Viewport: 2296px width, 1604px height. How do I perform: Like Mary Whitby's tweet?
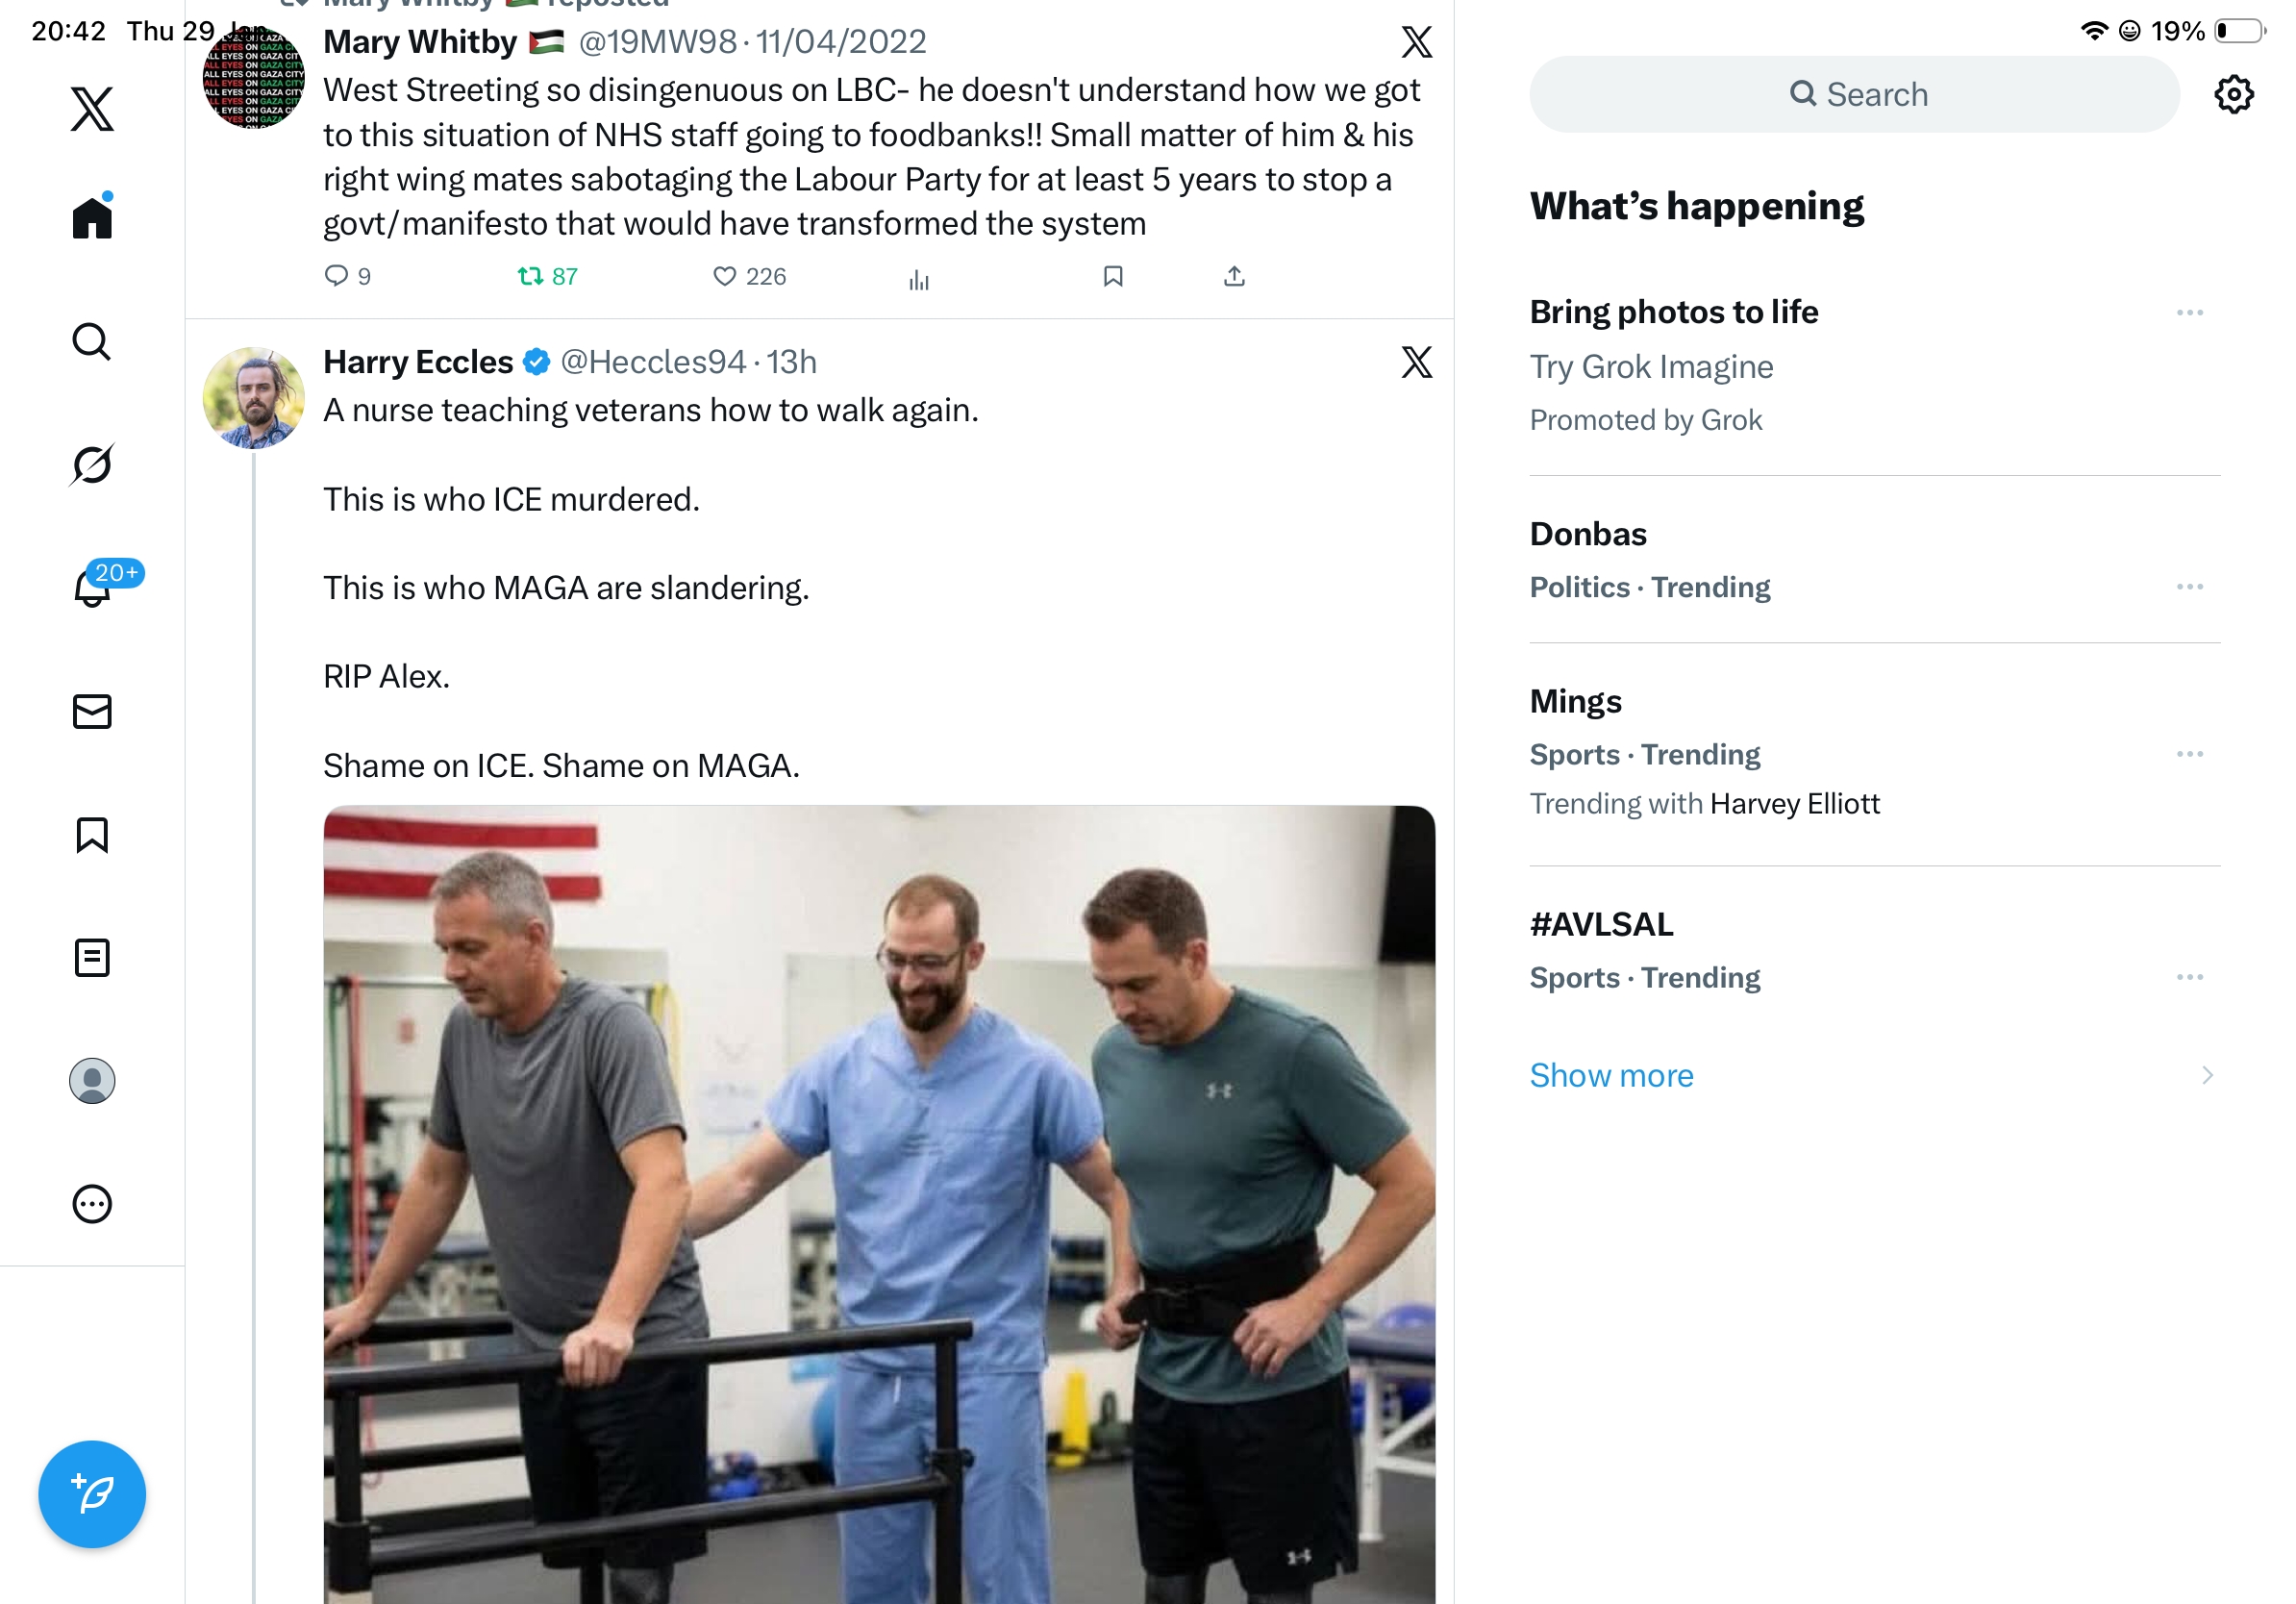click(x=724, y=276)
